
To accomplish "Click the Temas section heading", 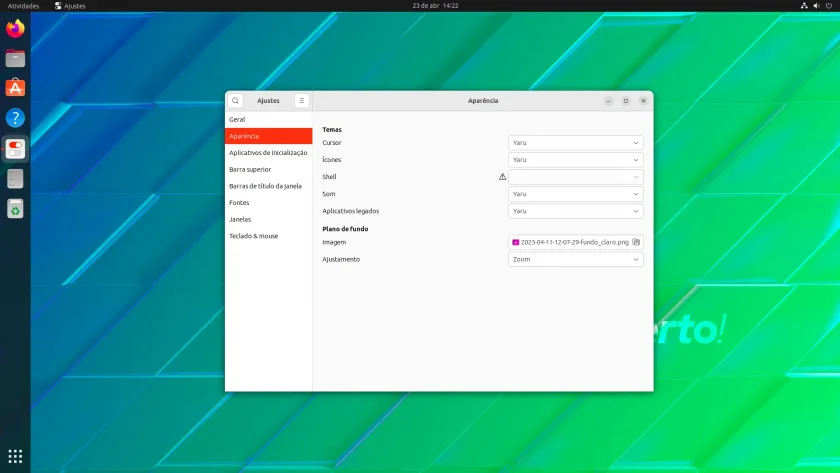I will click(332, 130).
